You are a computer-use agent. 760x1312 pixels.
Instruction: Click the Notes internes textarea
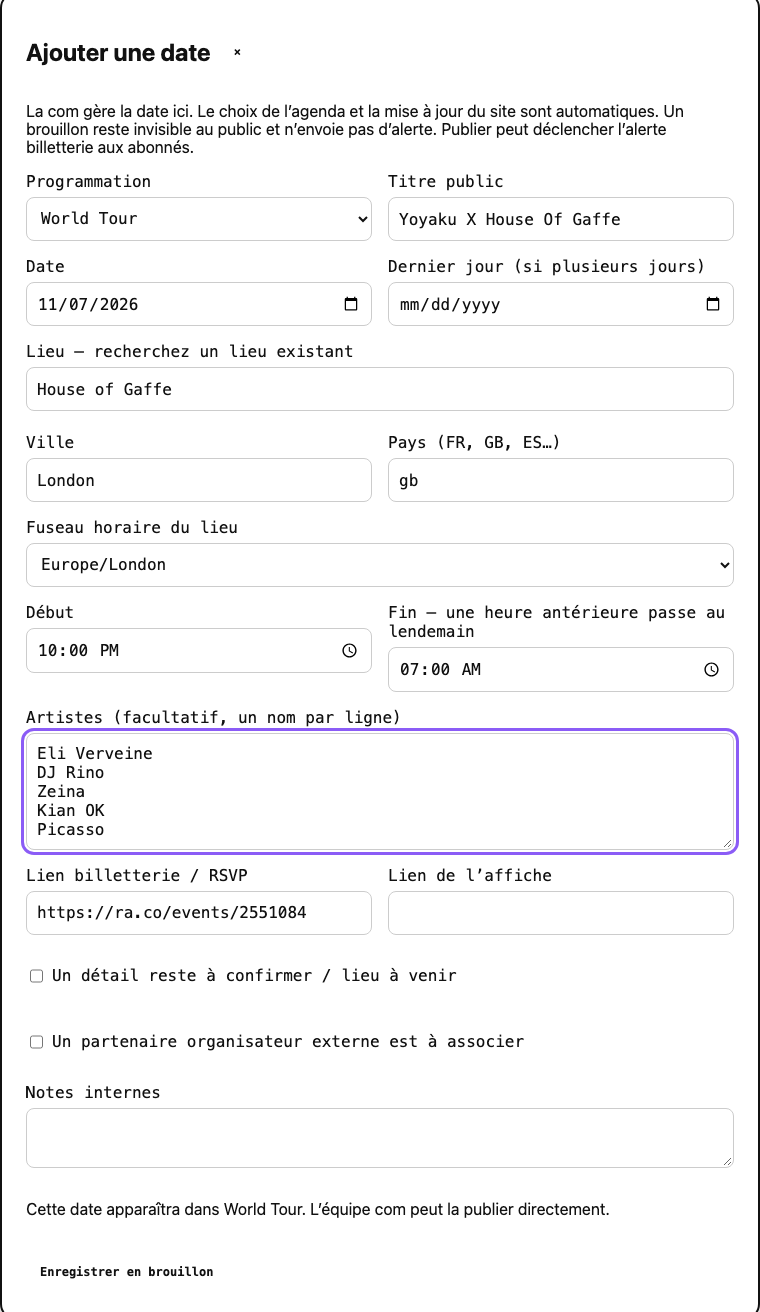(x=380, y=1138)
